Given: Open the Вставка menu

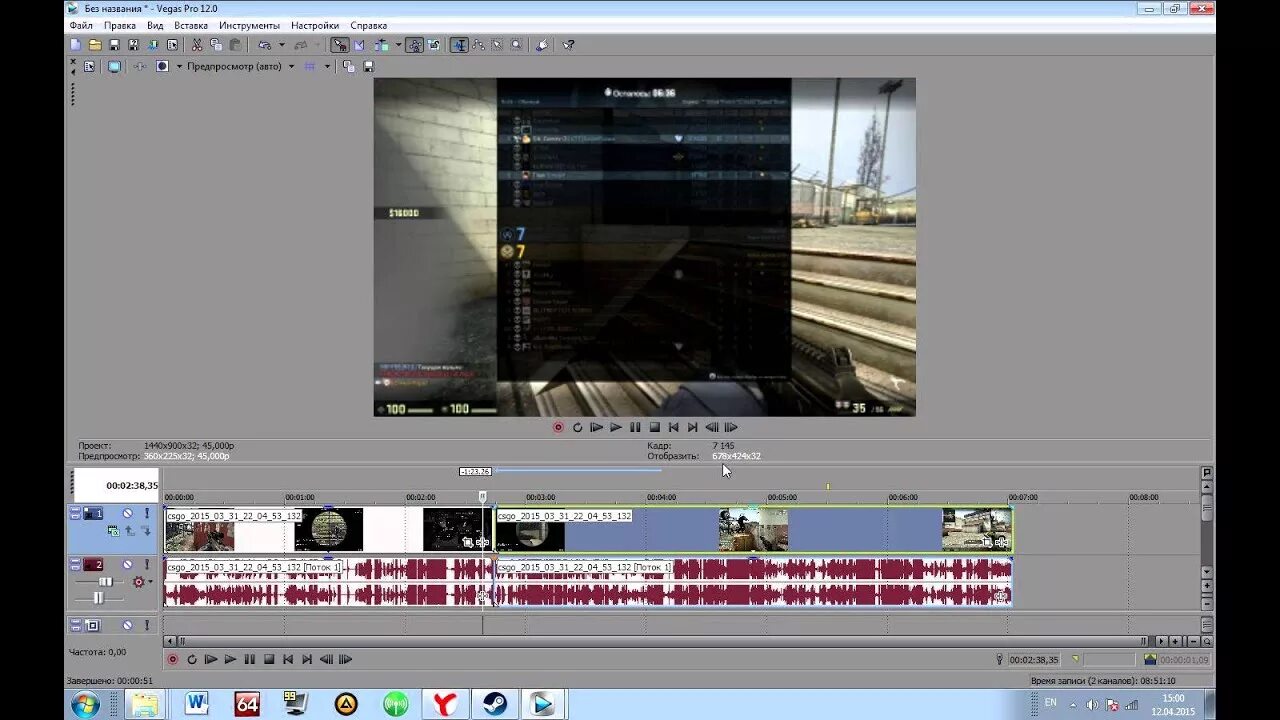Looking at the screenshot, I should [x=191, y=25].
